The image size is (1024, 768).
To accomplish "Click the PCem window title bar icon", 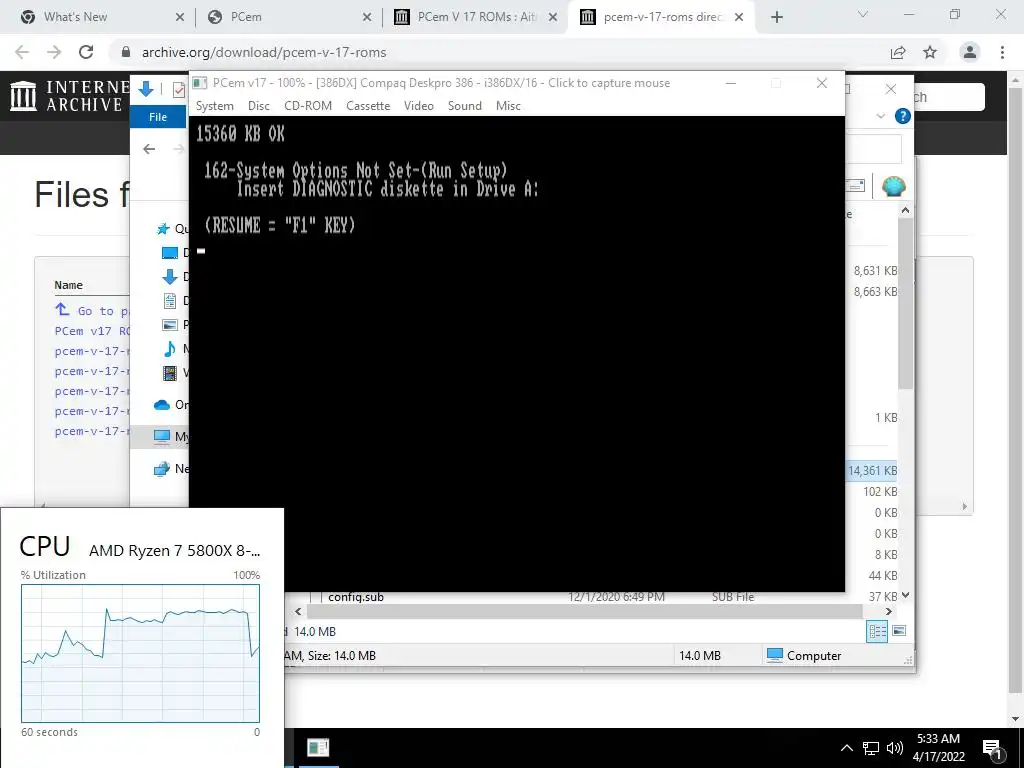I will click(x=200, y=83).
